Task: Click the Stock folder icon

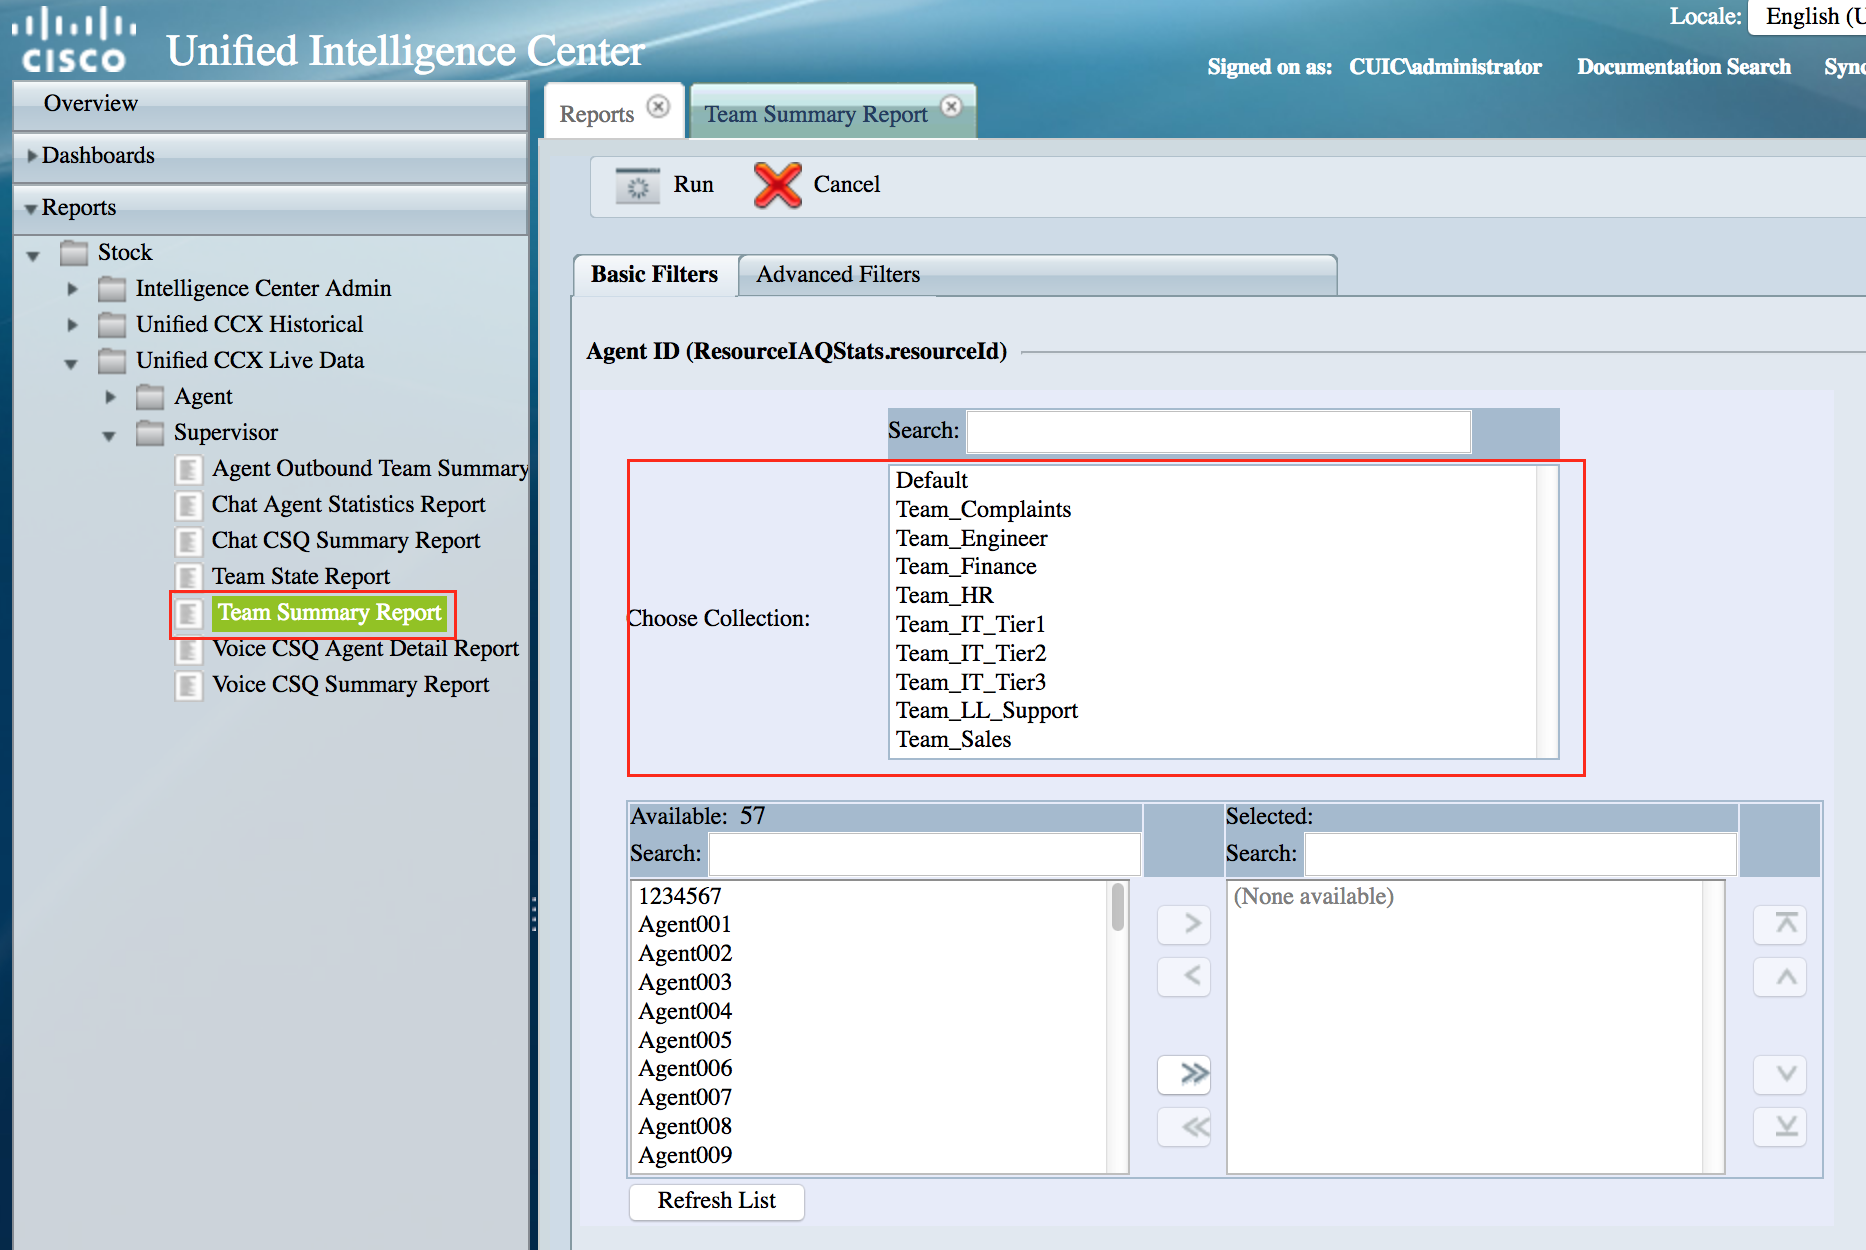Action: (74, 253)
